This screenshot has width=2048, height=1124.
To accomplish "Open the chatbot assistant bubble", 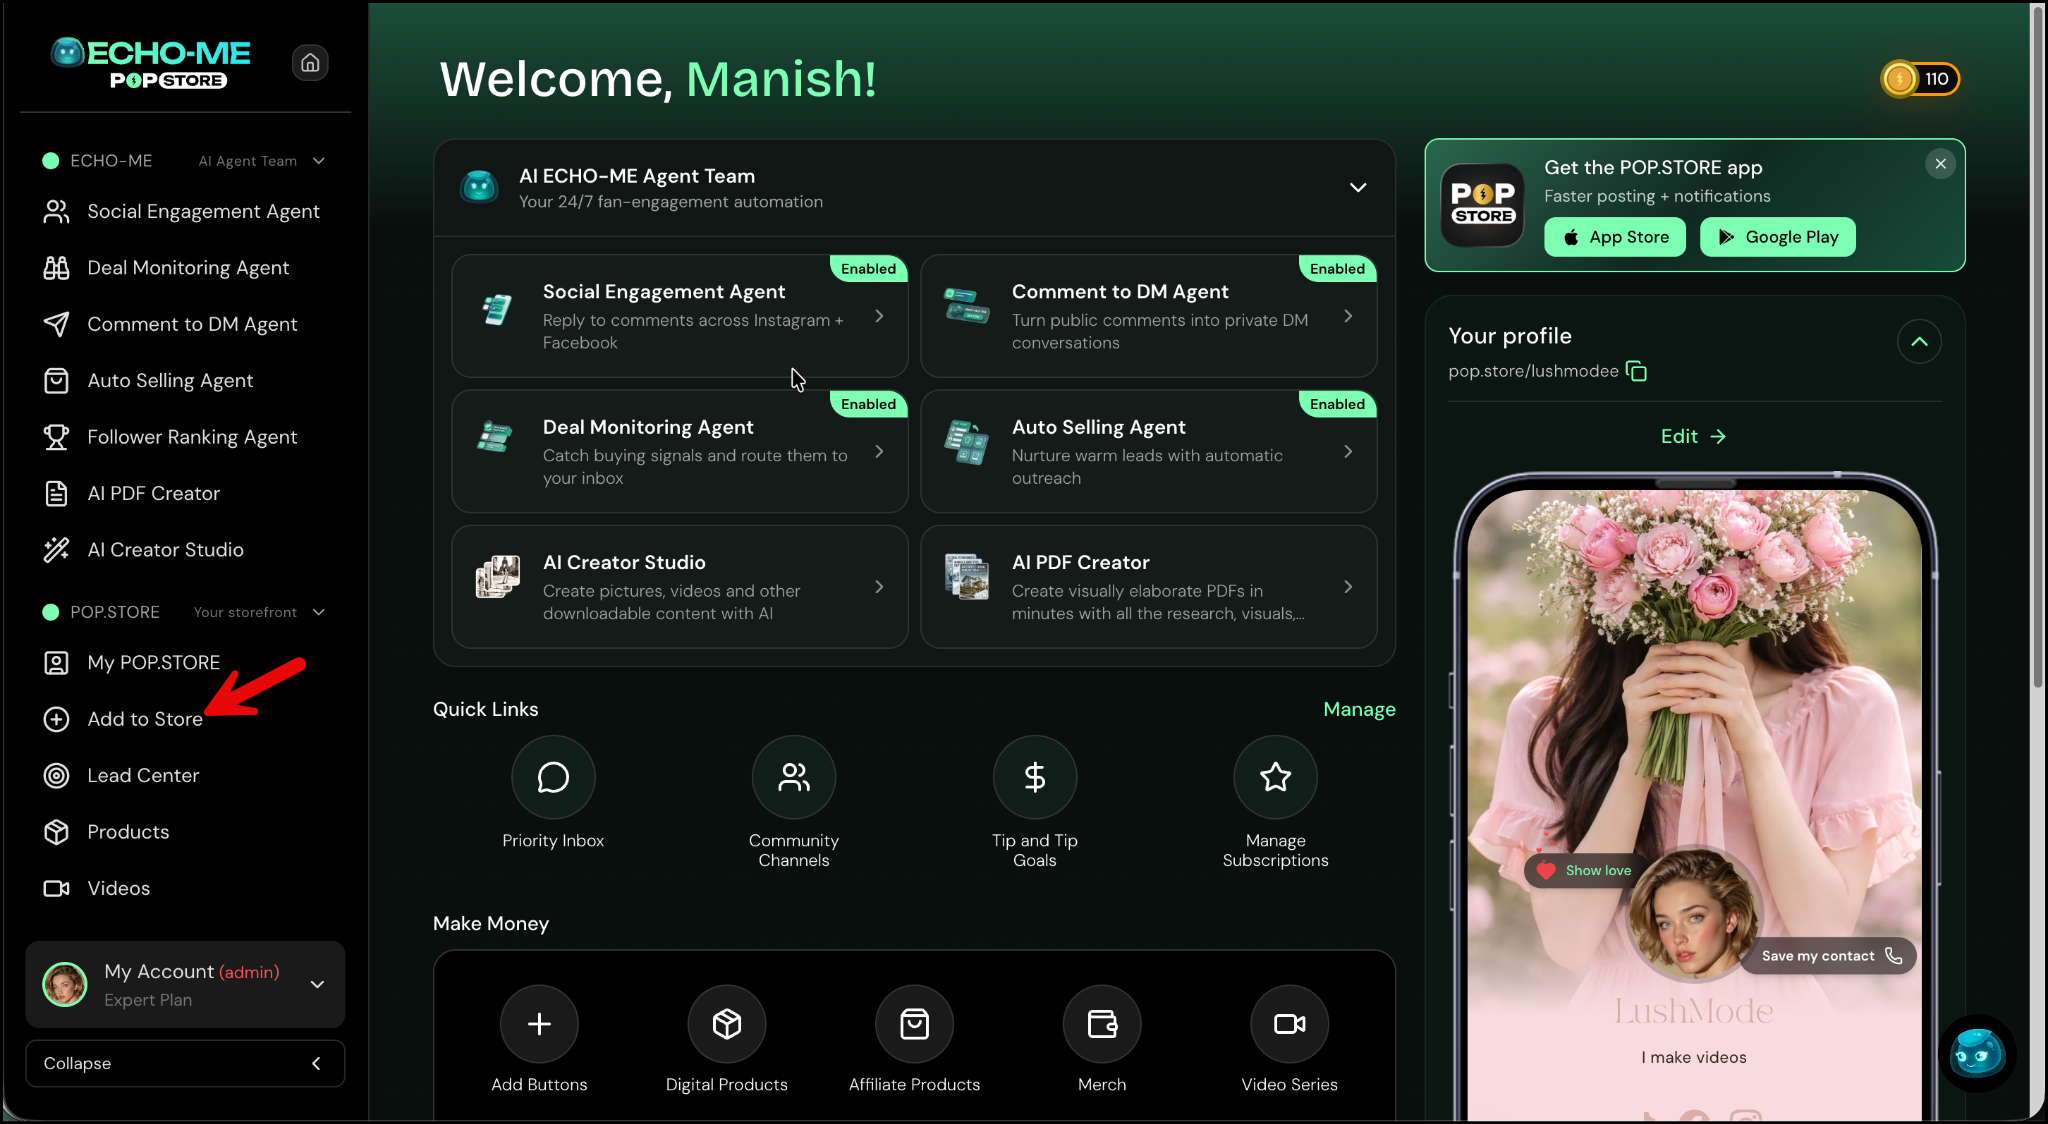I will pyautogui.click(x=1977, y=1053).
